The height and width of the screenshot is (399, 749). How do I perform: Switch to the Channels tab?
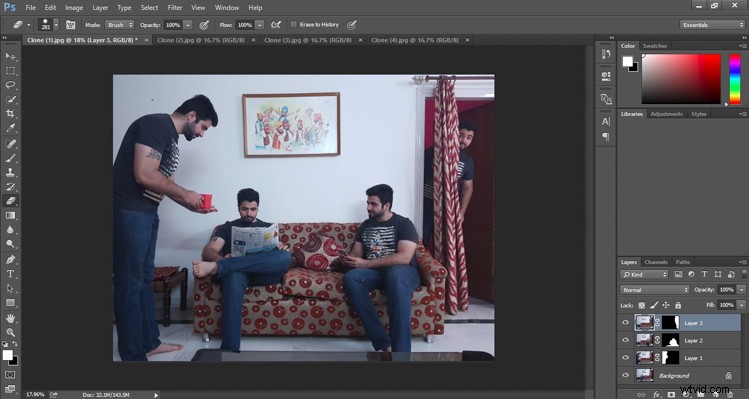pos(655,262)
